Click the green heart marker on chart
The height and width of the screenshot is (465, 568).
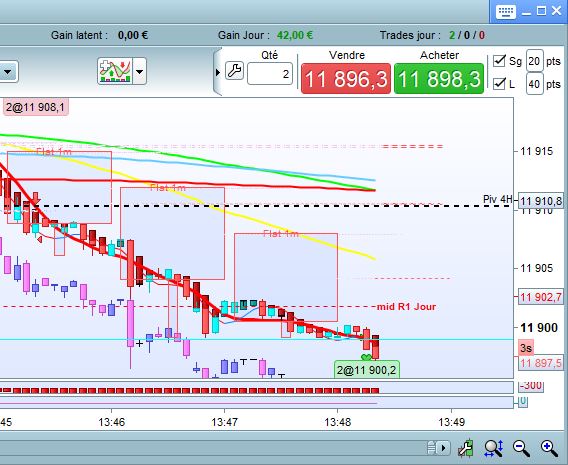click(x=367, y=357)
